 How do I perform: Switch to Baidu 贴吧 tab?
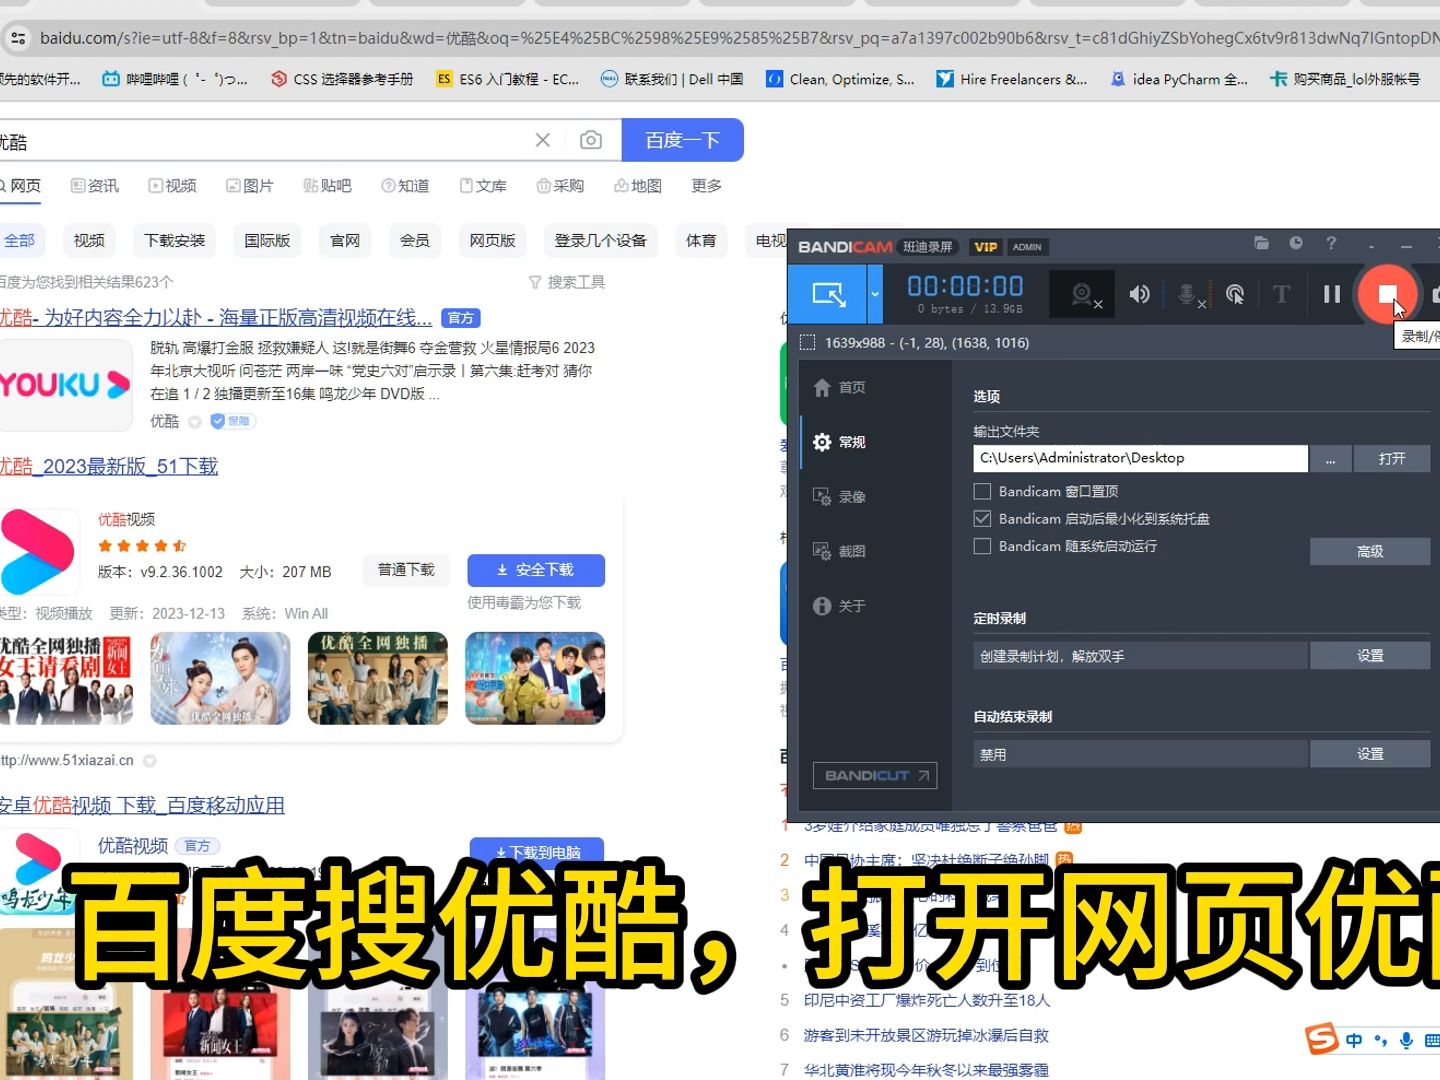pyautogui.click(x=327, y=186)
